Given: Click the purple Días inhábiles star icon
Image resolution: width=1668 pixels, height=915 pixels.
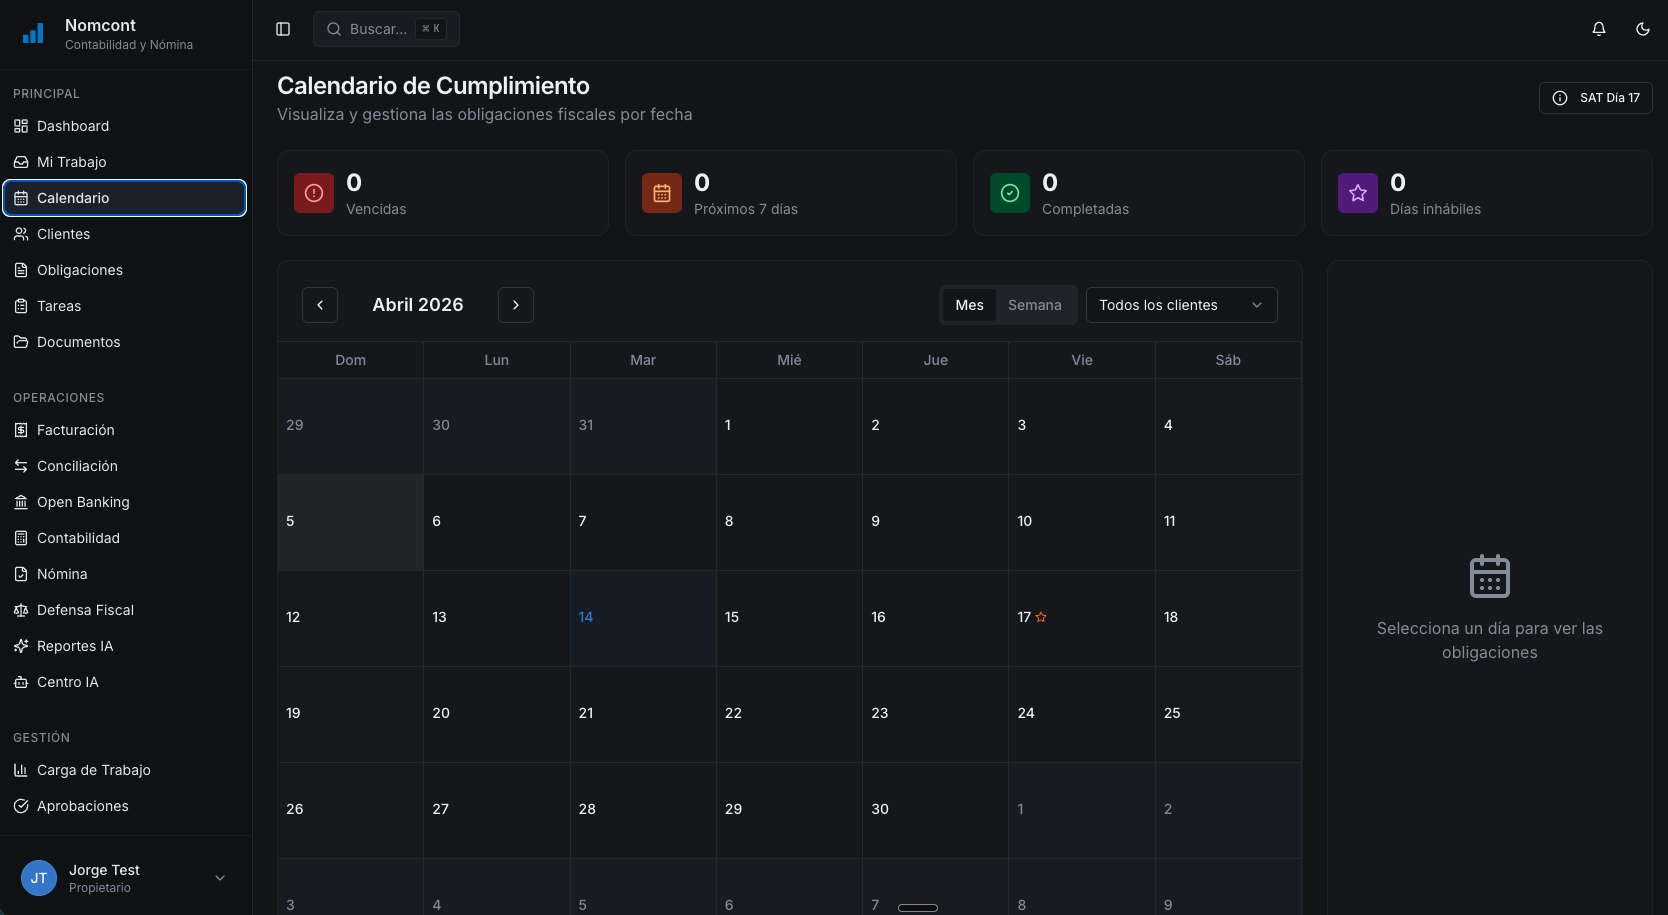Looking at the screenshot, I should pos(1358,193).
